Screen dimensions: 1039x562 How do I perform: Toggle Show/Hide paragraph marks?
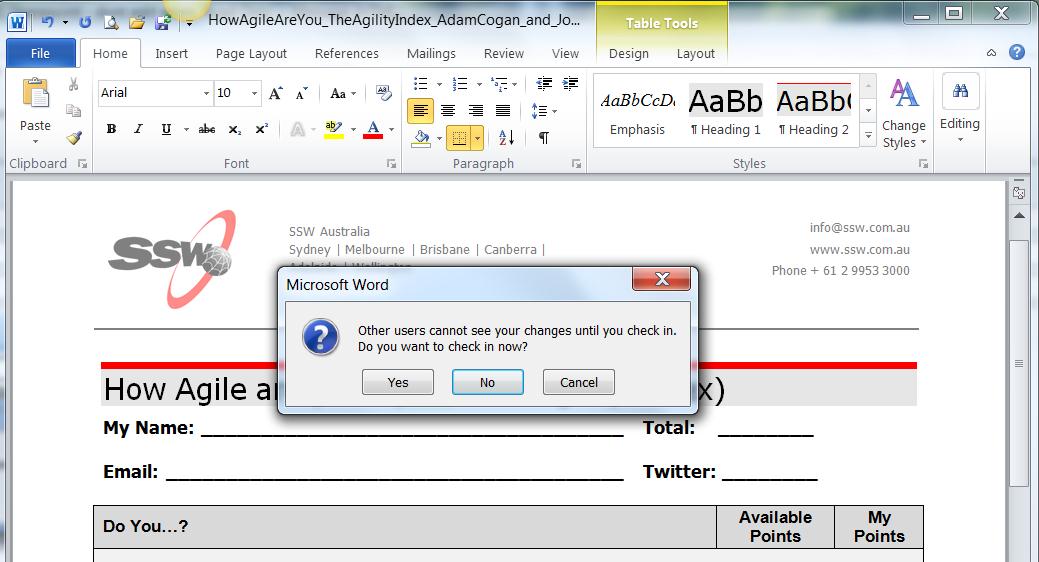coord(543,137)
